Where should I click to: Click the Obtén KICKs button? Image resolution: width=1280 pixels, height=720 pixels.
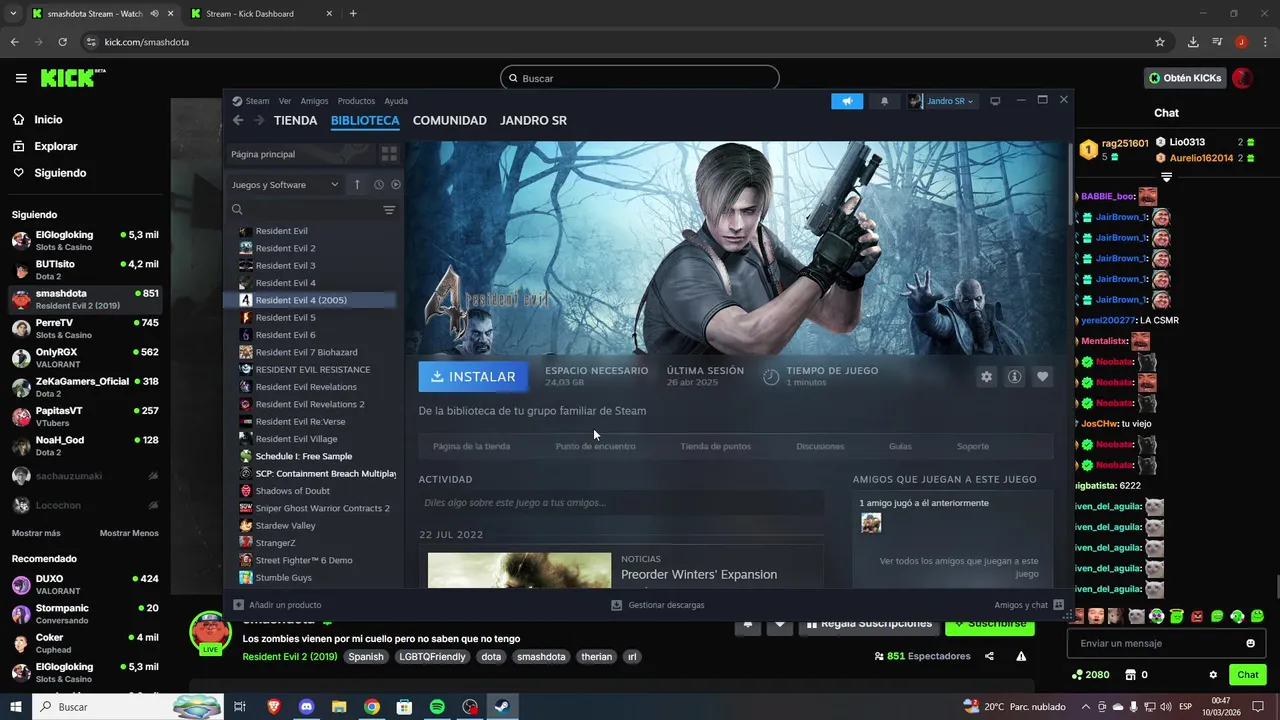coord(1185,78)
